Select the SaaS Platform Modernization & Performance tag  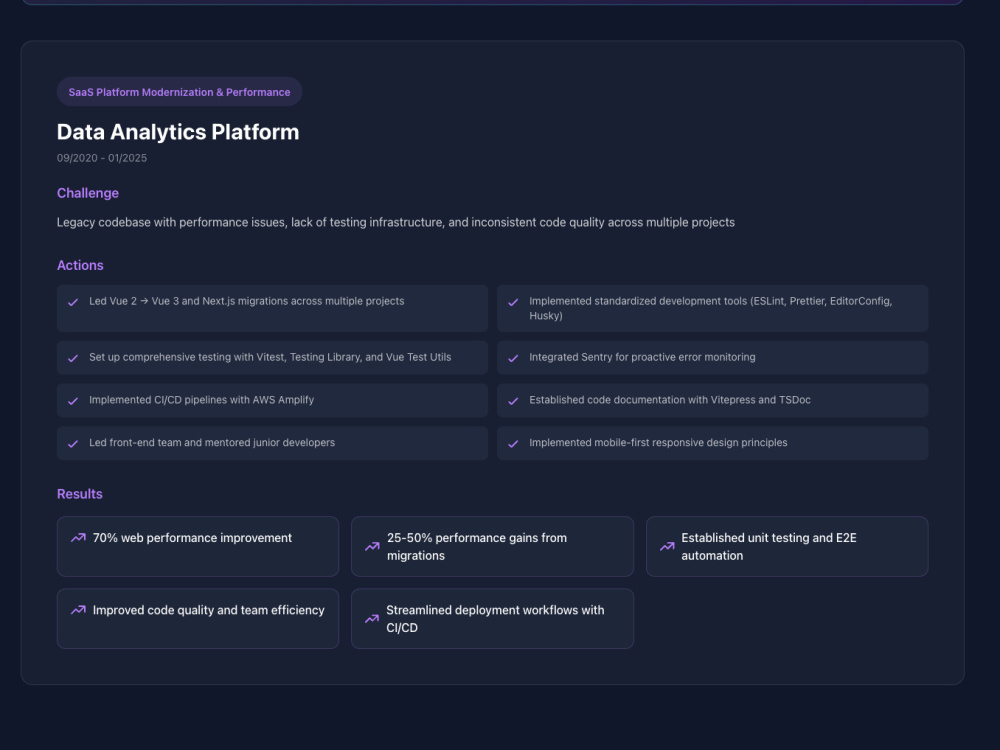[179, 92]
